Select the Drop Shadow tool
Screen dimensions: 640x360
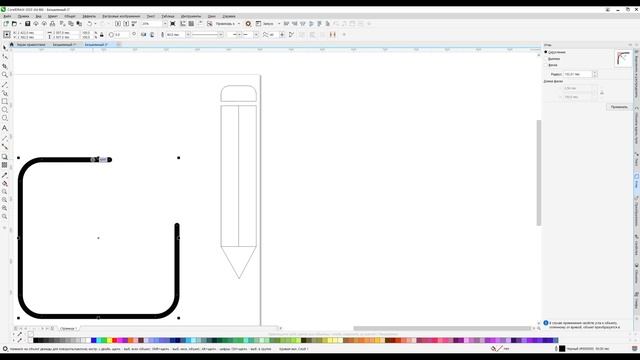[x=4, y=157]
